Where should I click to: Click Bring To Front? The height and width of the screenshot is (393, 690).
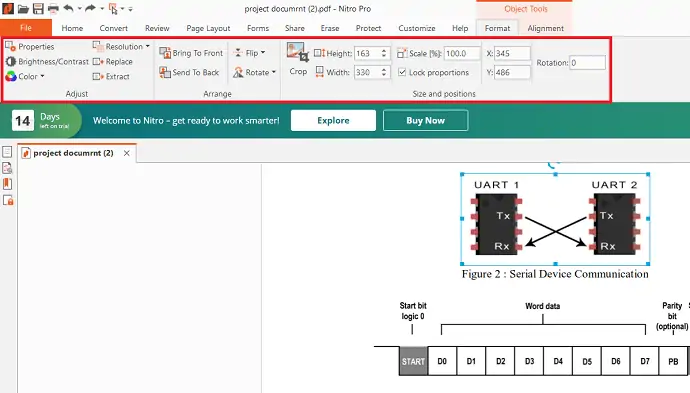(x=191, y=53)
